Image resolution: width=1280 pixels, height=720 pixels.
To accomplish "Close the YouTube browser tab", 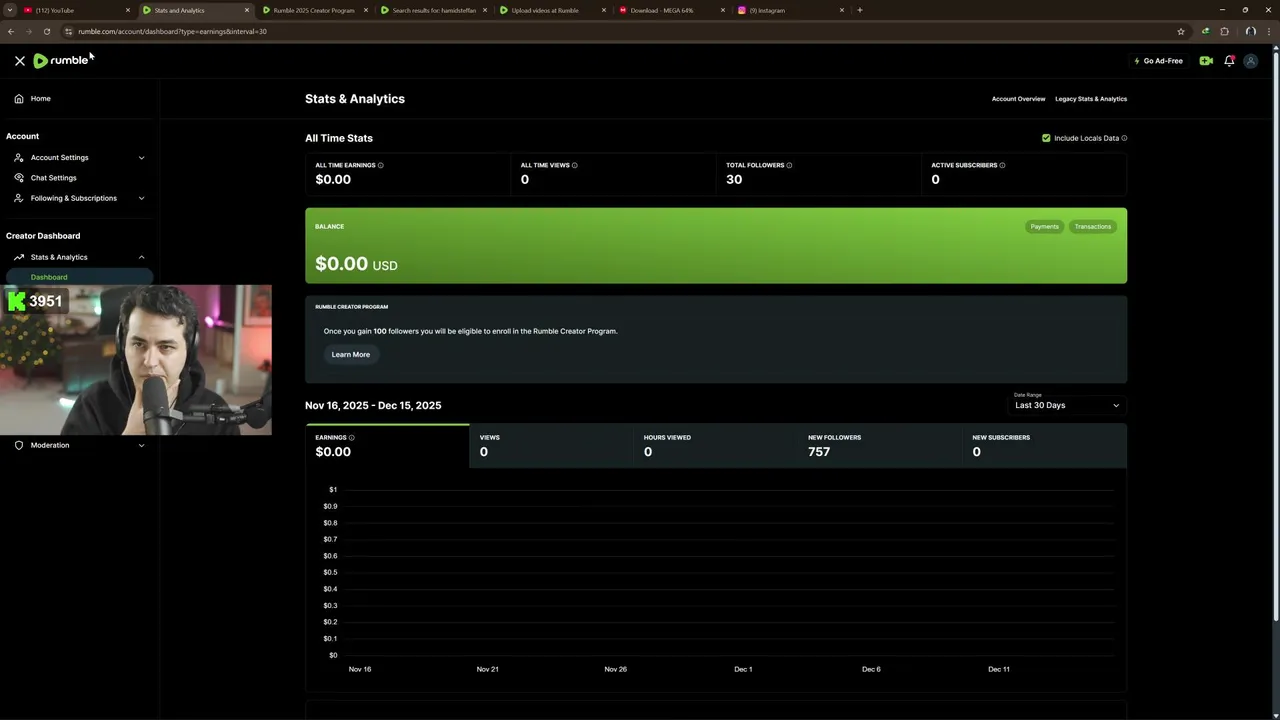I will (128, 10).
